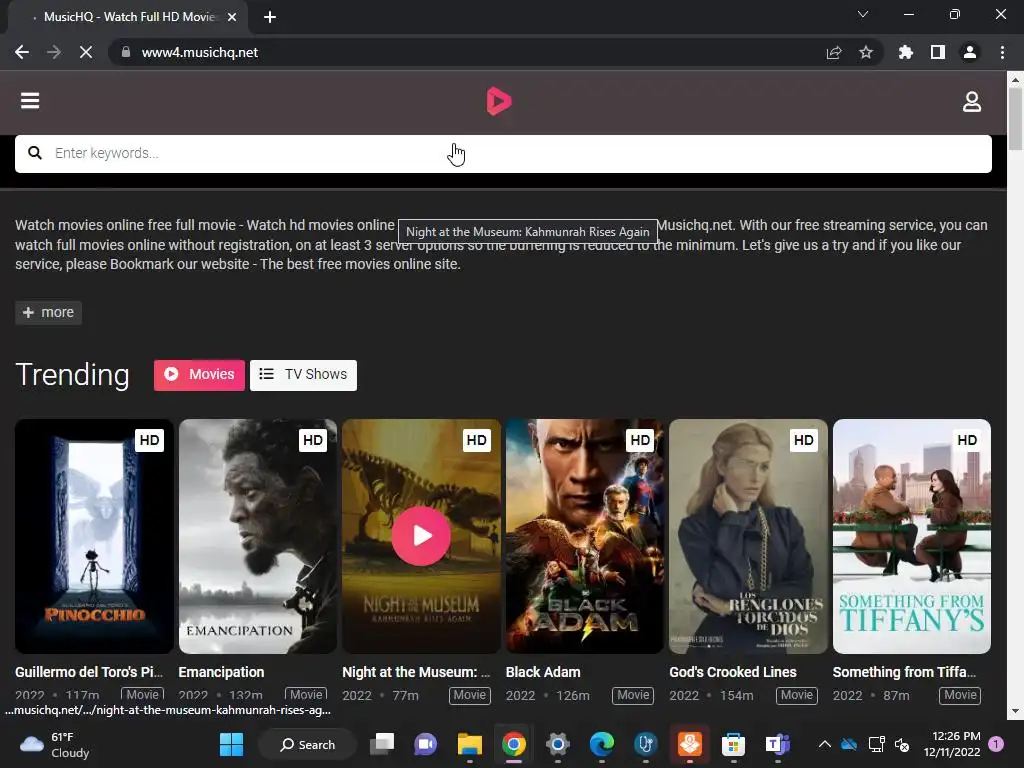This screenshot has height=768, width=1024.
Task: Open the God's Crooked Lines poster
Action: pyautogui.click(x=748, y=536)
